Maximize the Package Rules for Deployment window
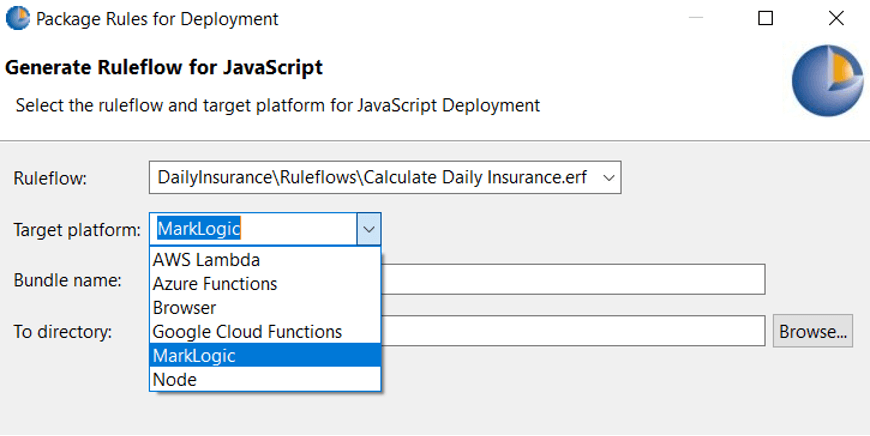Viewport: 870px width, 436px height. click(x=765, y=19)
